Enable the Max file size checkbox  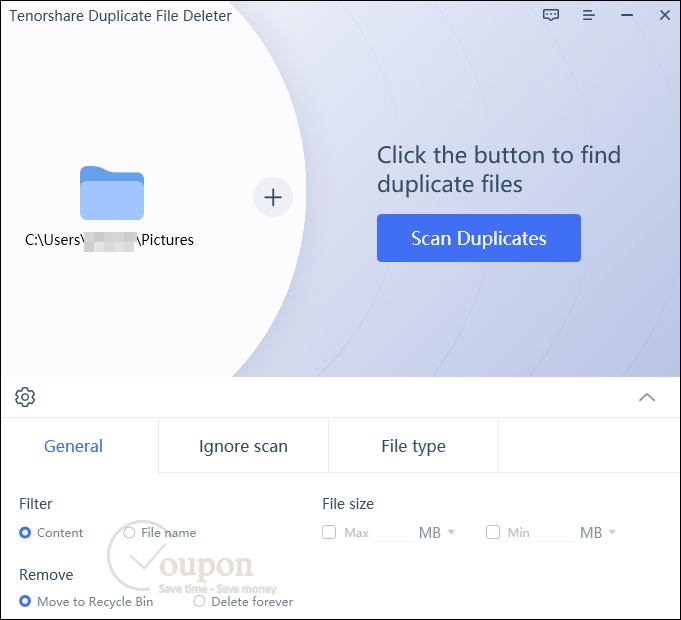329,532
